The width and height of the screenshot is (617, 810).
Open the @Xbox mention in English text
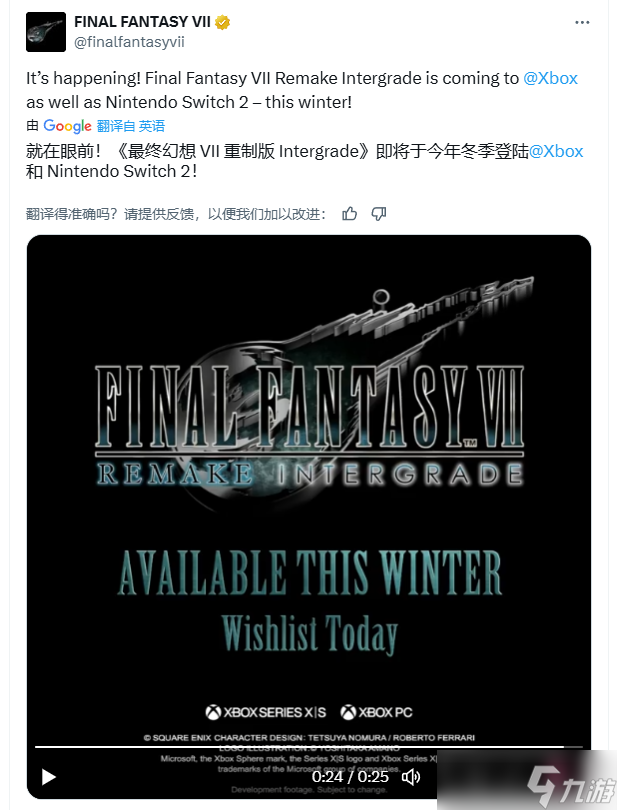(550, 79)
